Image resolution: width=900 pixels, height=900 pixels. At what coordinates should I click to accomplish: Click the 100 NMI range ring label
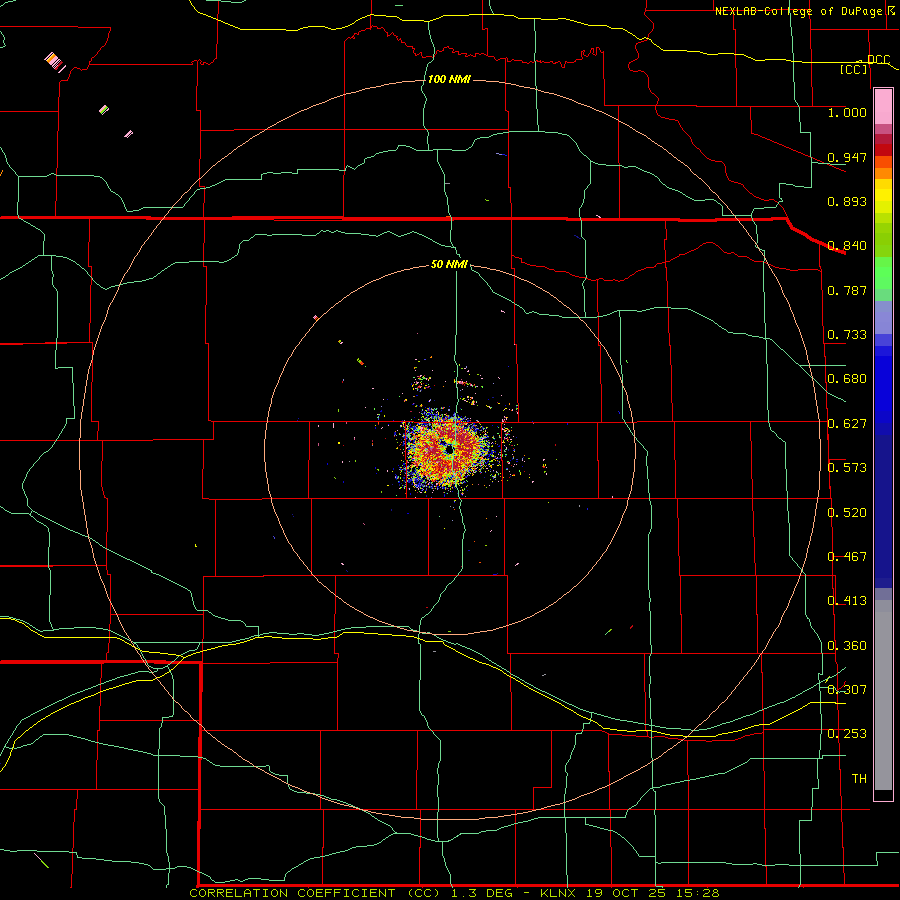449,79
